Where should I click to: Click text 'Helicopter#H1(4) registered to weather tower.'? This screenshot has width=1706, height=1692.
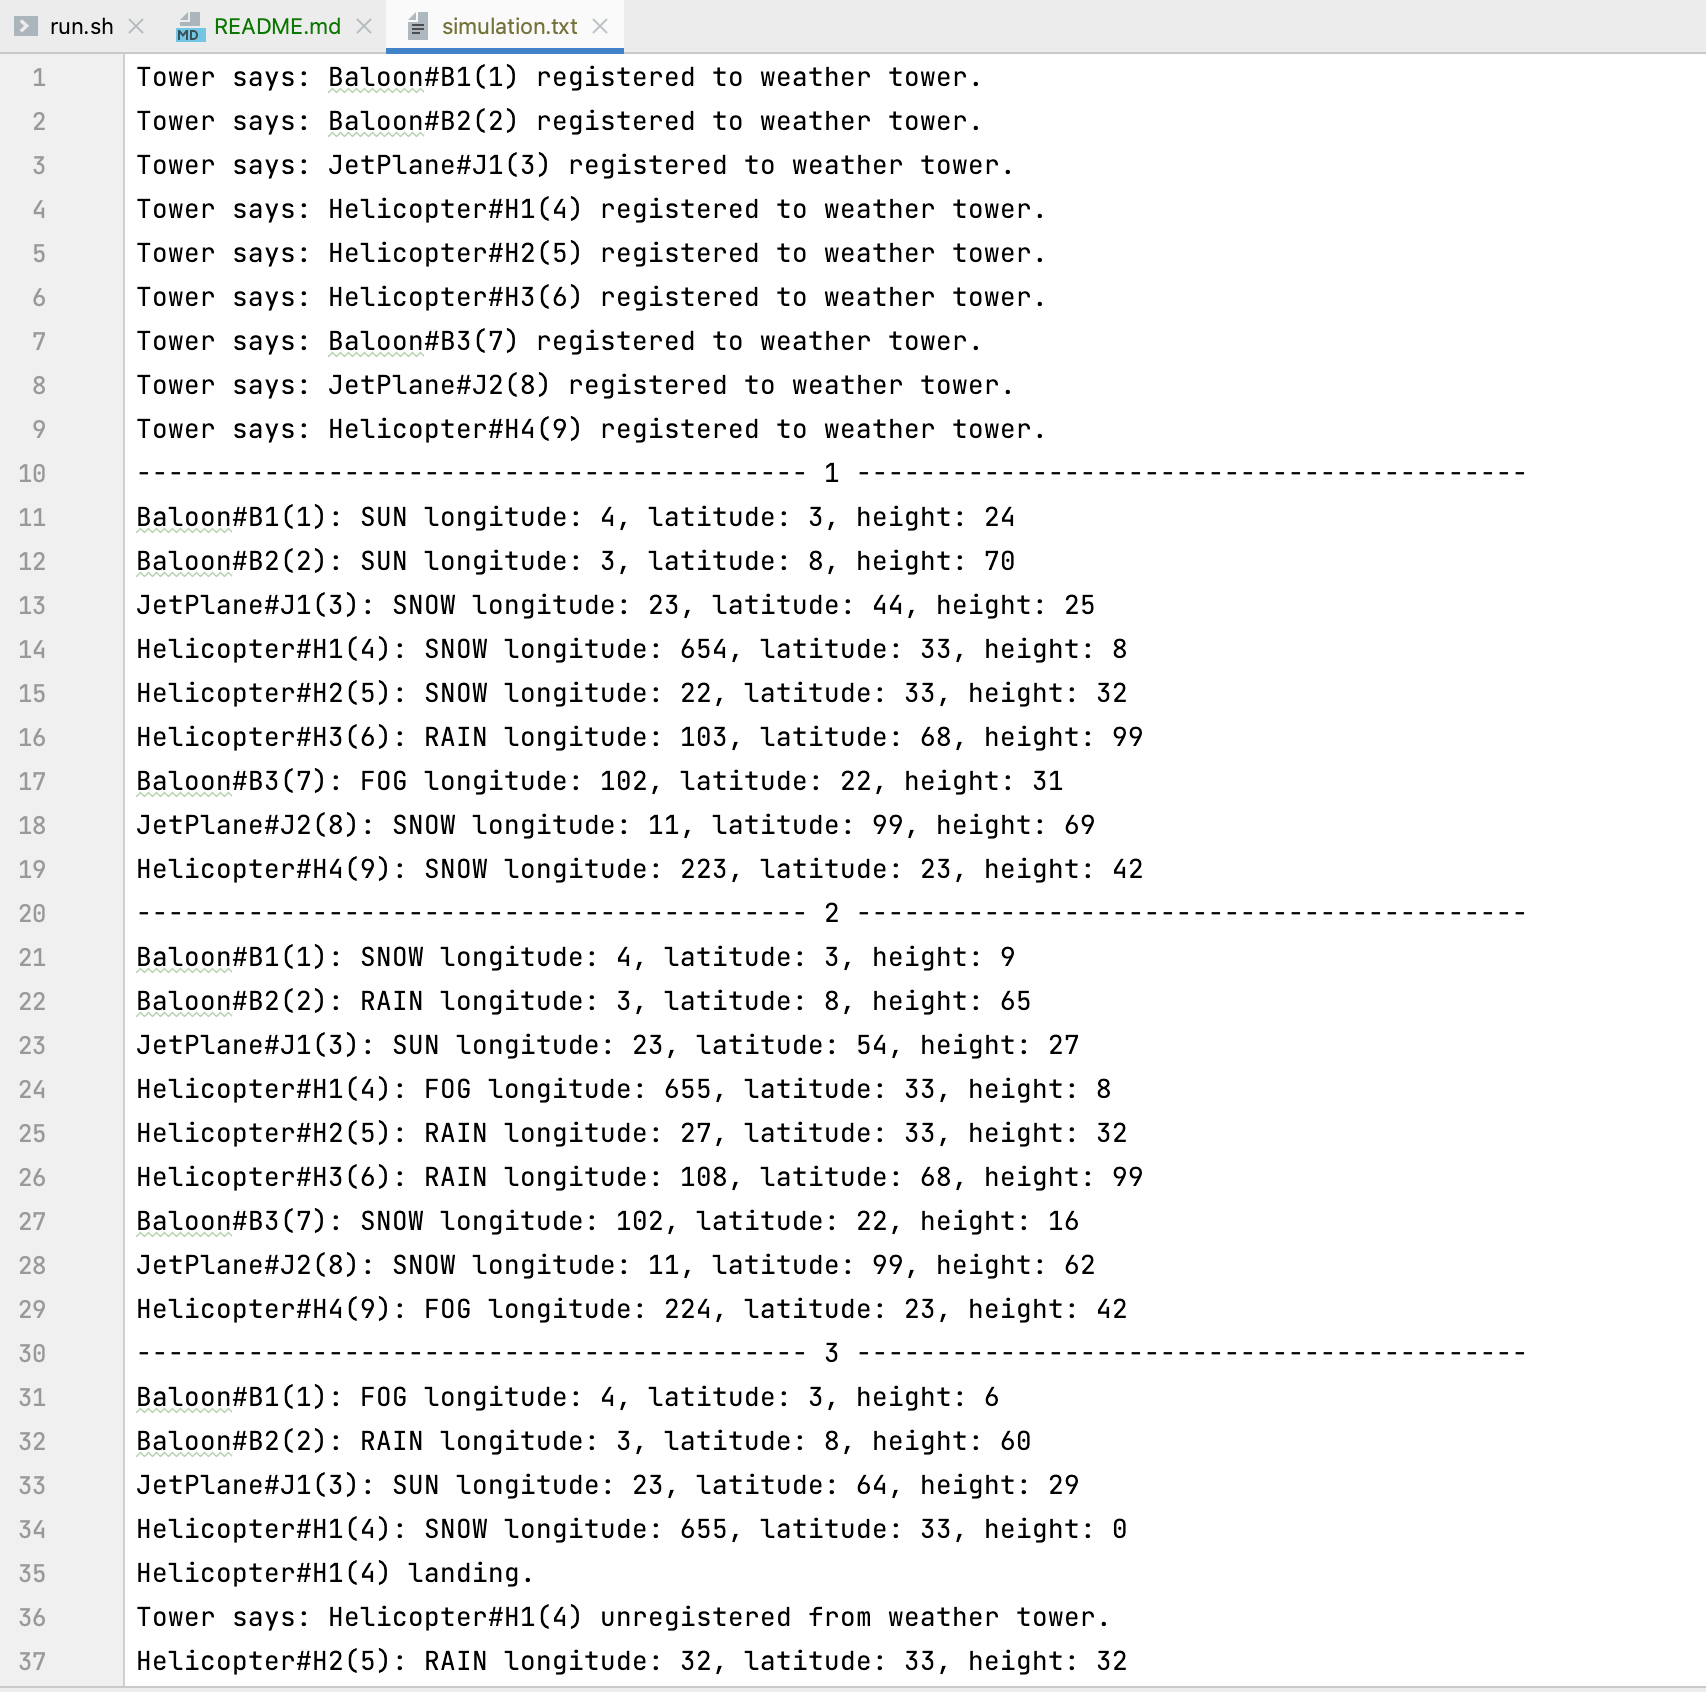pyautogui.click(x=687, y=210)
